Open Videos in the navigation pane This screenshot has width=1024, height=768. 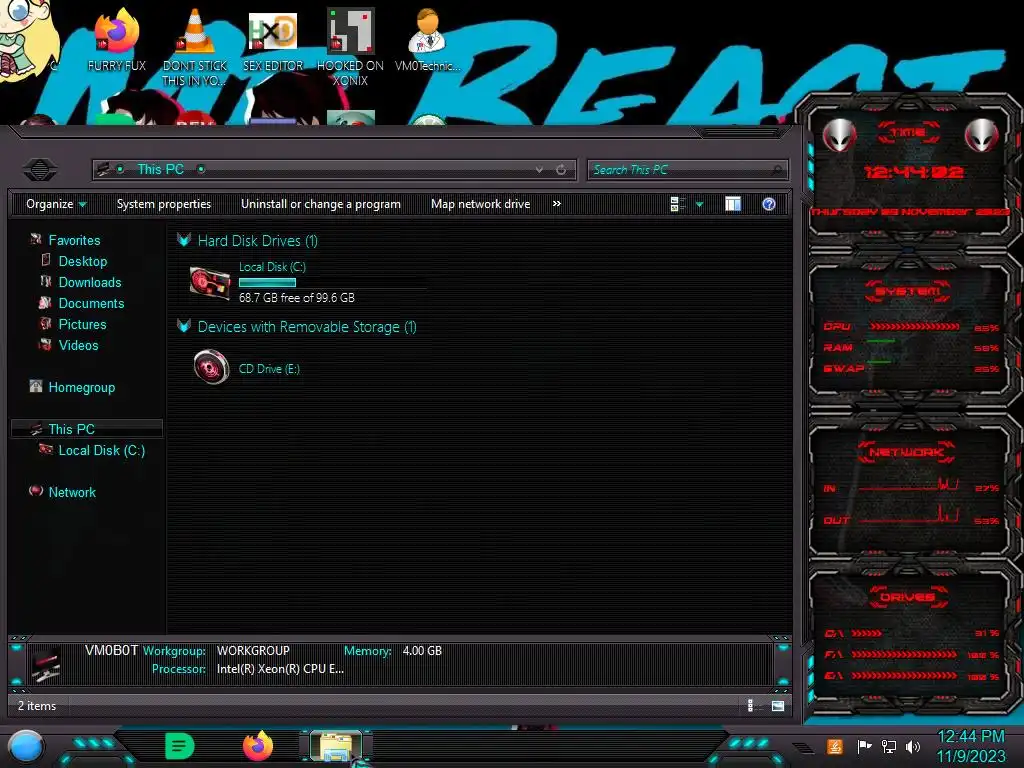(78, 345)
